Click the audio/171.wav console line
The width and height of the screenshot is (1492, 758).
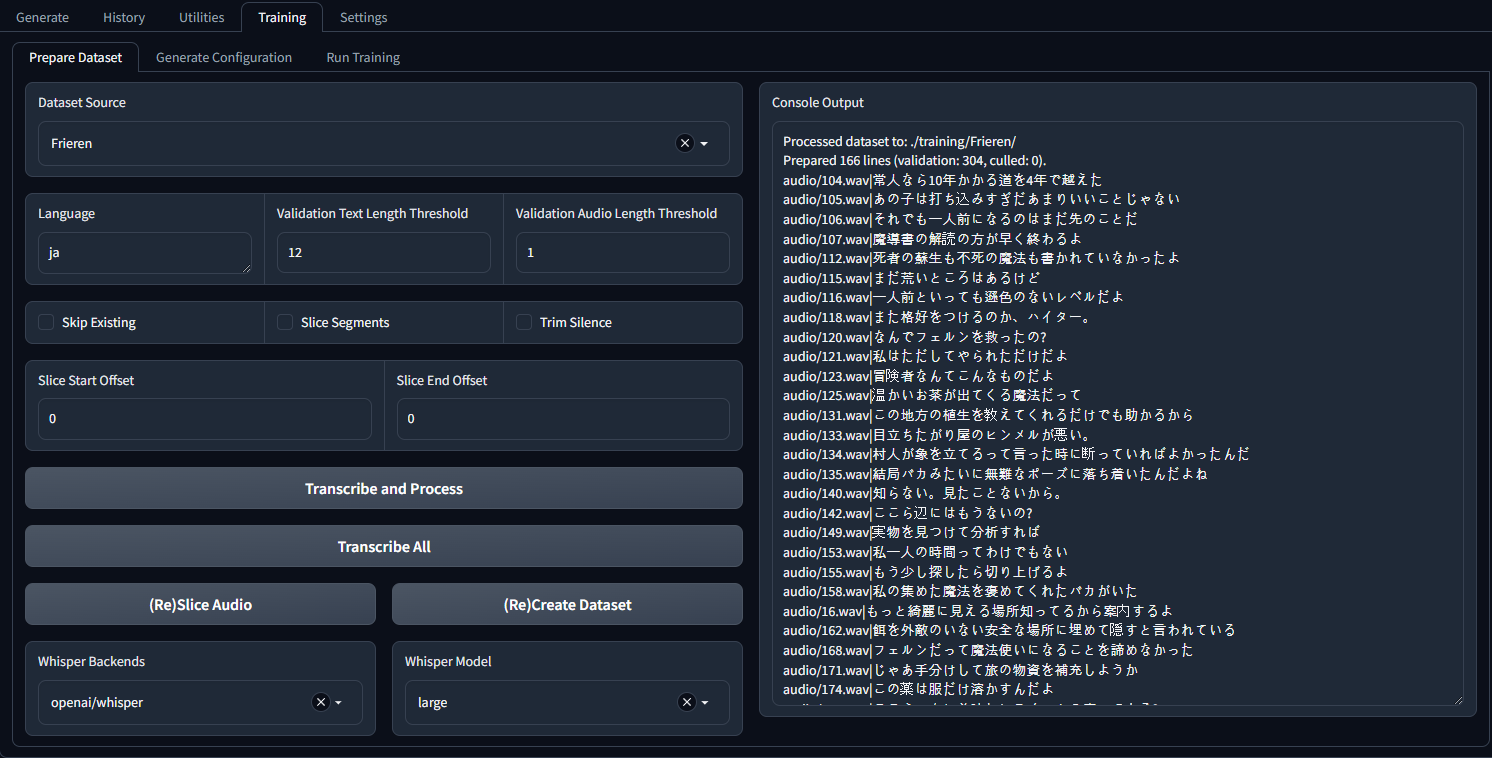point(960,670)
